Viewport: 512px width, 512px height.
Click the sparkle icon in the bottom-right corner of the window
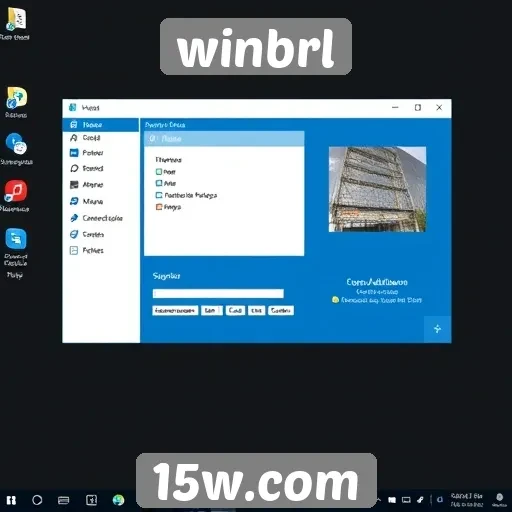tap(437, 329)
